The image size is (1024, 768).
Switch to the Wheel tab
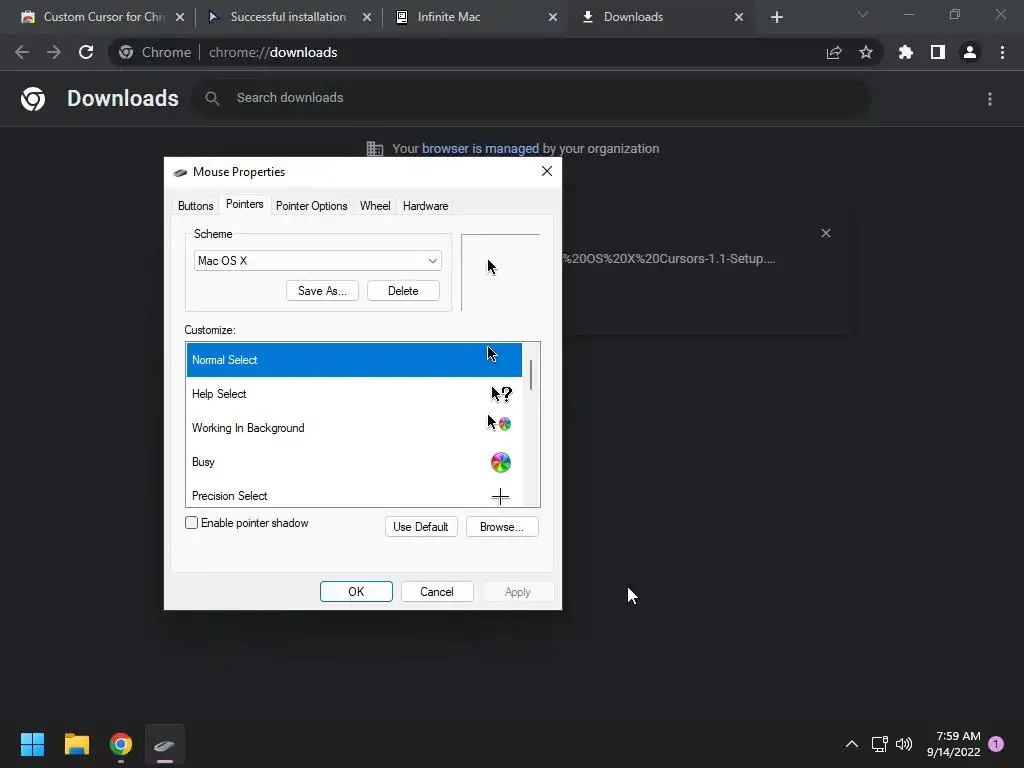click(375, 206)
